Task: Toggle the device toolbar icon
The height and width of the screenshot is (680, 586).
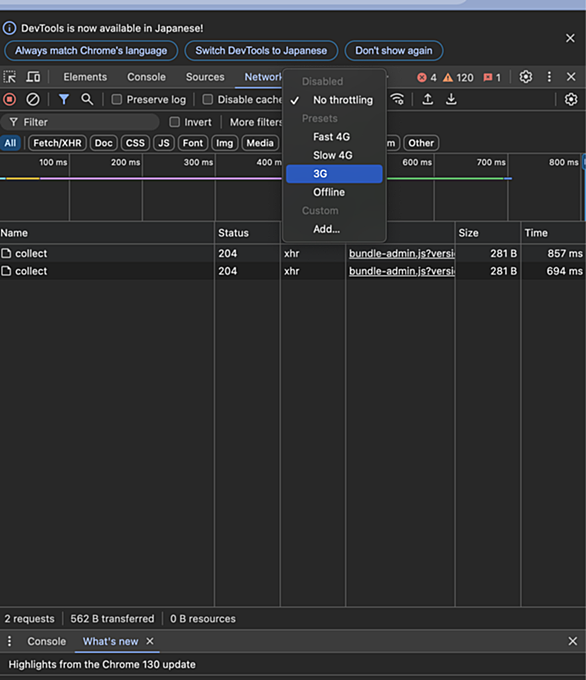Action: pos(33,77)
